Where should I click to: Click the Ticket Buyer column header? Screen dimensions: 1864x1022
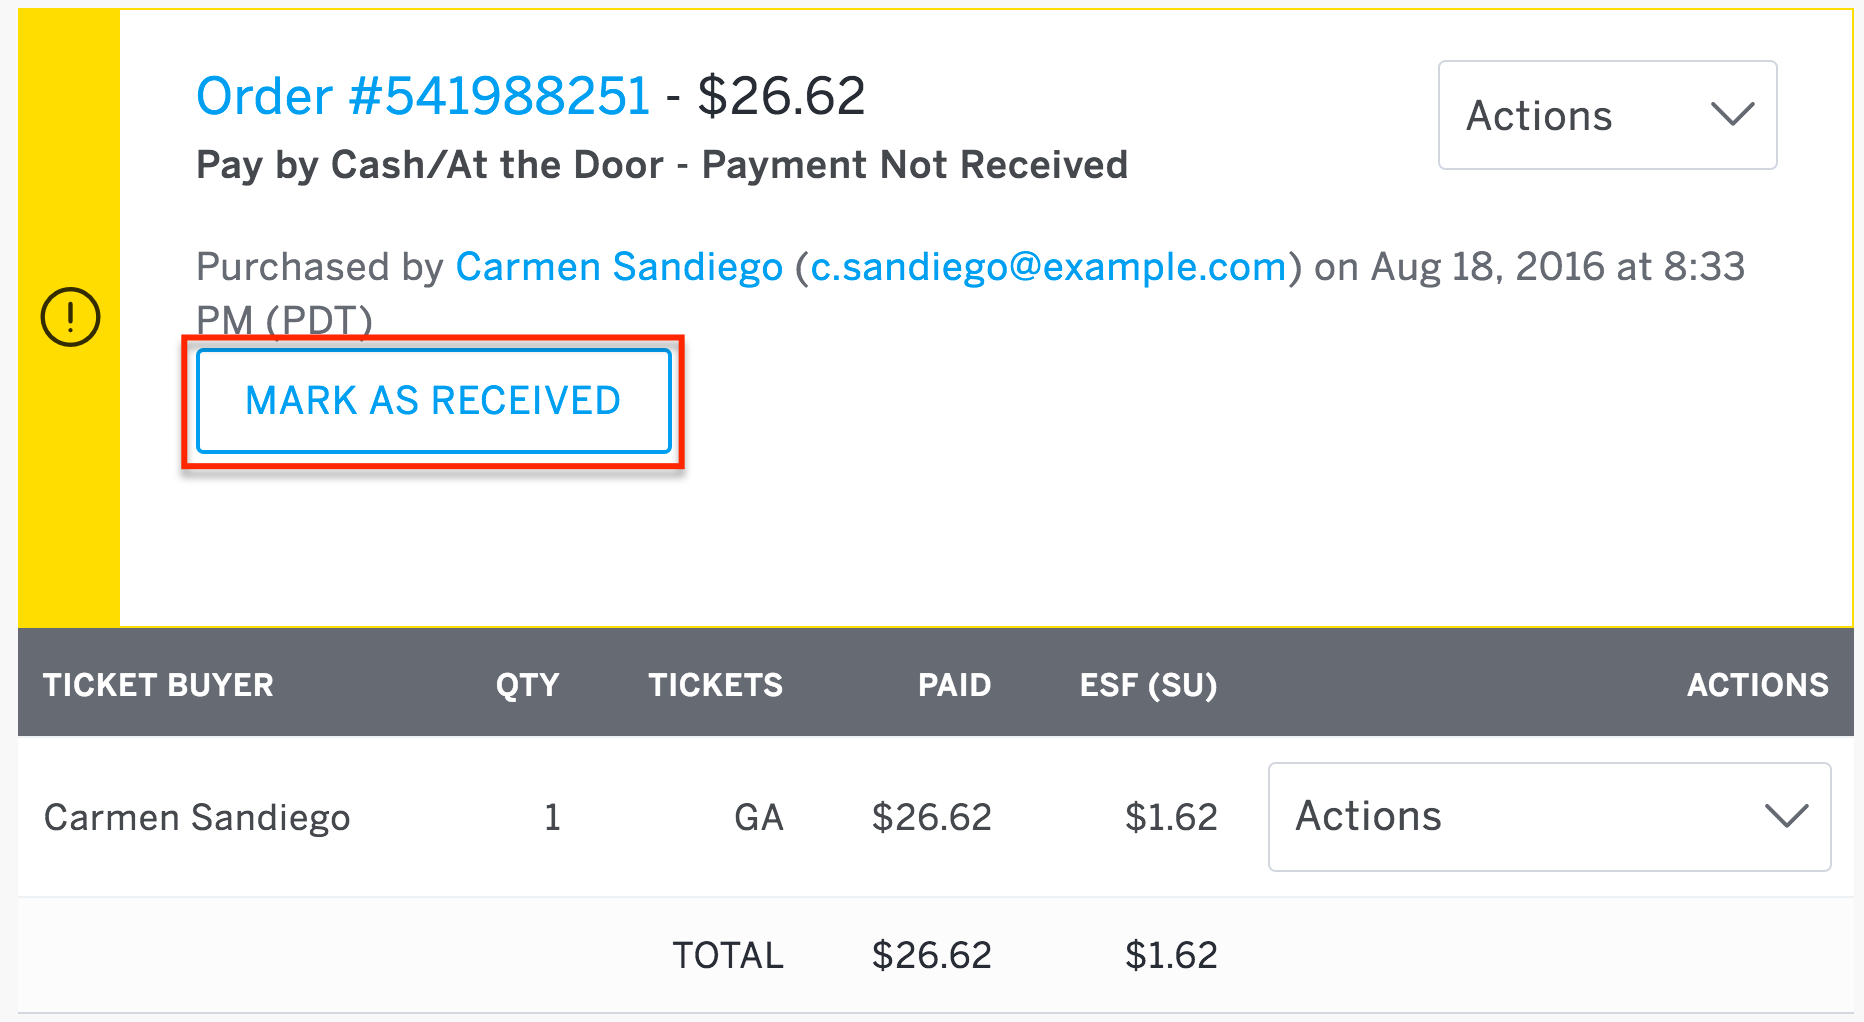[x=158, y=685]
